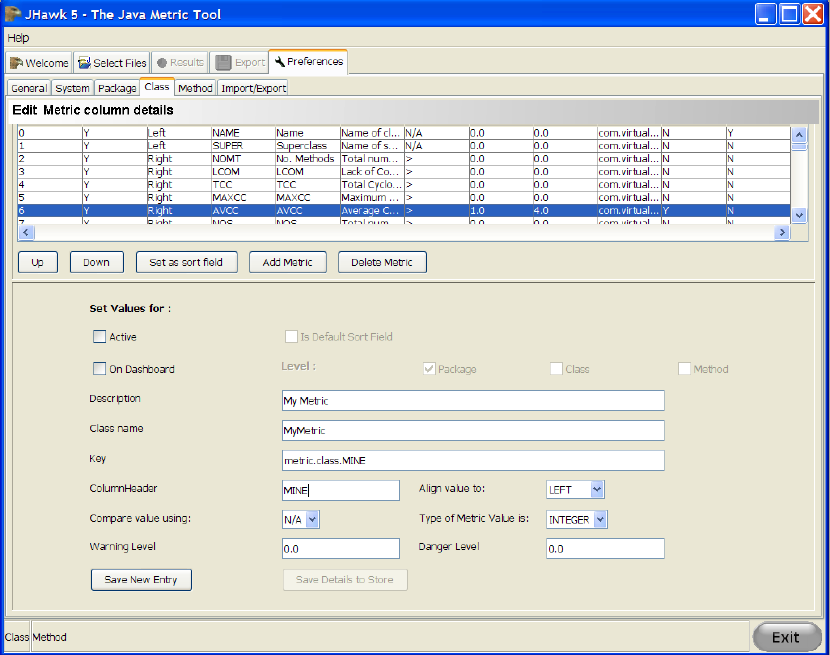Image resolution: width=830 pixels, height=655 pixels.
Task: Click the Description text field
Action: point(473,400)
